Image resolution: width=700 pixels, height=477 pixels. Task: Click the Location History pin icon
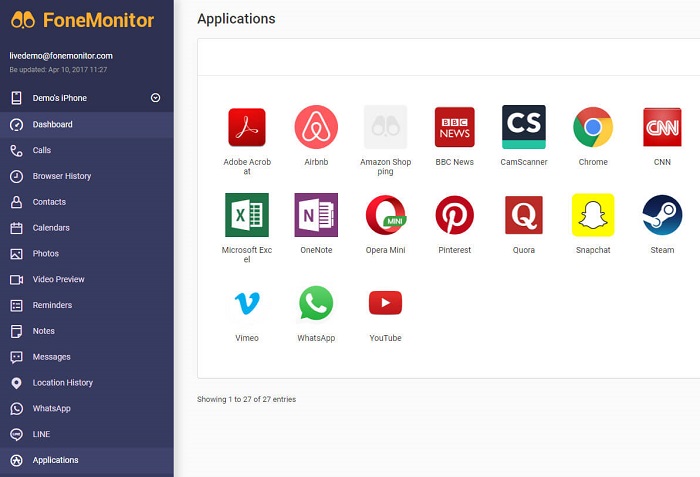pos(17,383)
